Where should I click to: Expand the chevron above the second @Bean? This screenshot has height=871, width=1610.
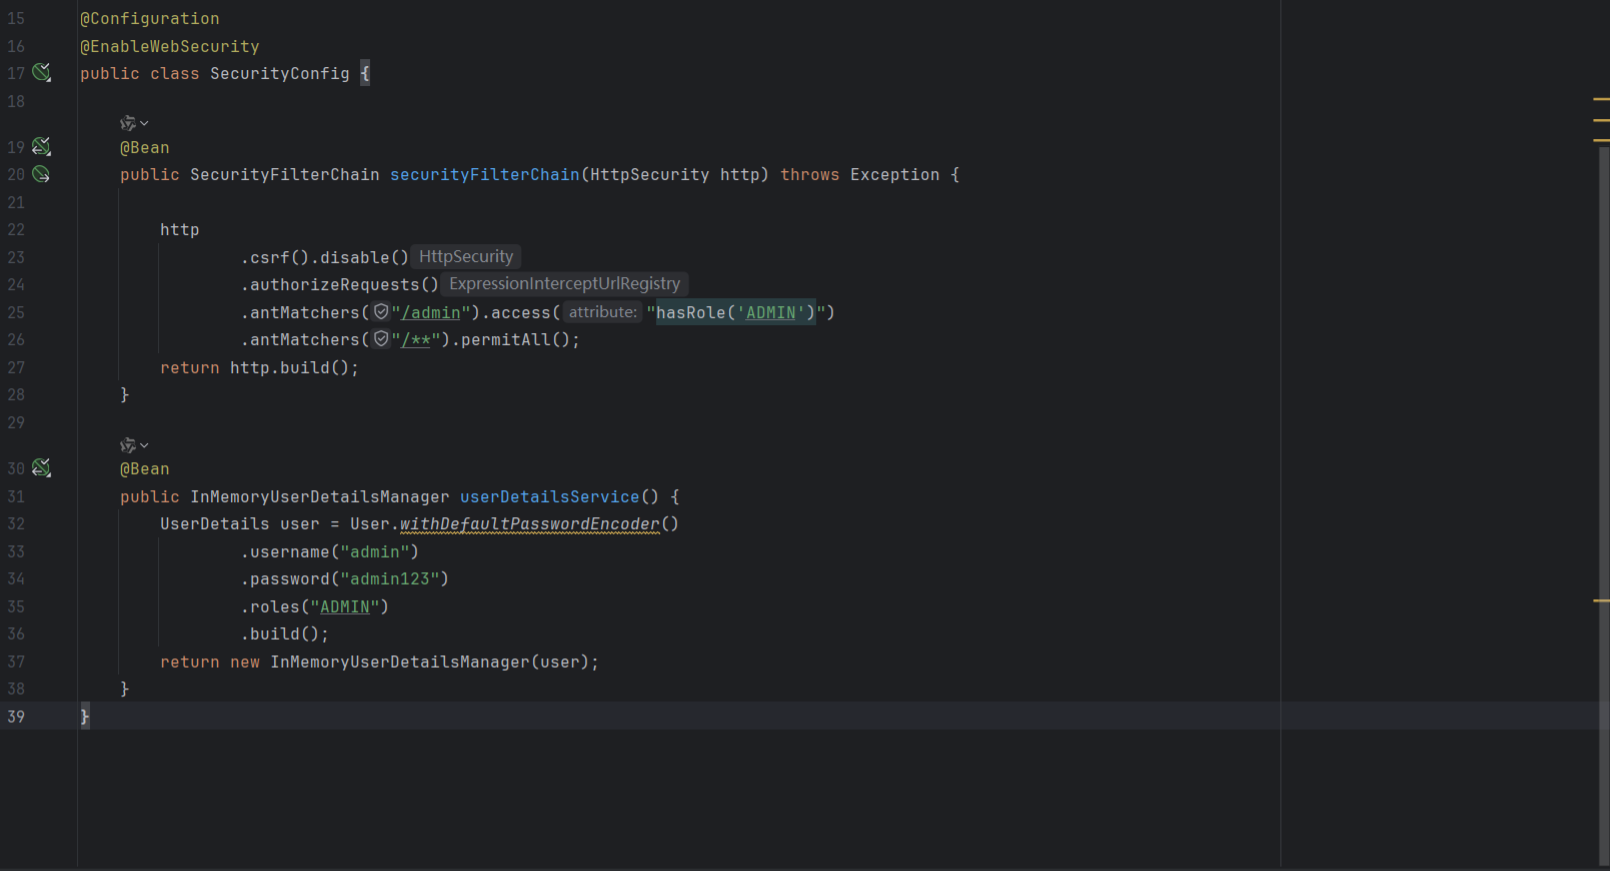point(145,445)
